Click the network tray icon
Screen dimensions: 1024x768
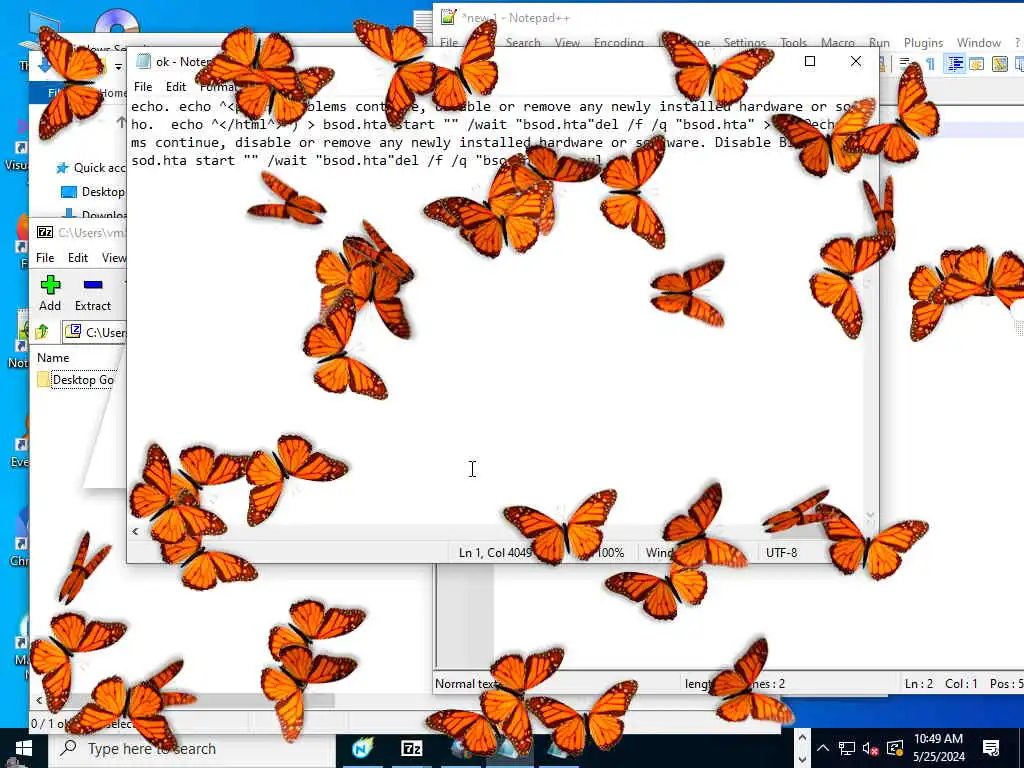tap(846, 748)
